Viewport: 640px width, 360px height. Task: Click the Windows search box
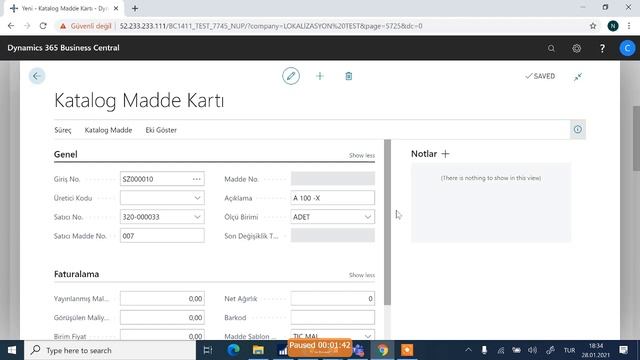click(x=111, y=350)
